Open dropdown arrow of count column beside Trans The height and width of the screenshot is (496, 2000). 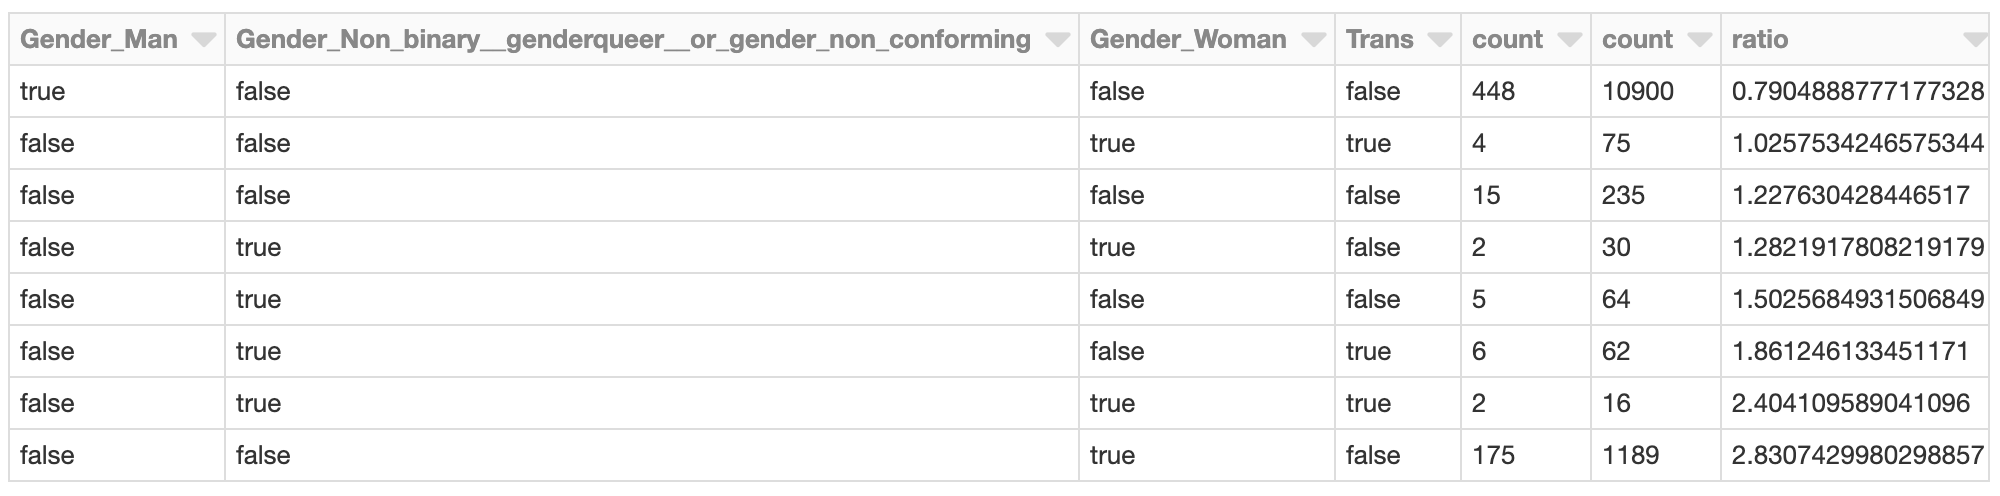[x=1569, y=40]
